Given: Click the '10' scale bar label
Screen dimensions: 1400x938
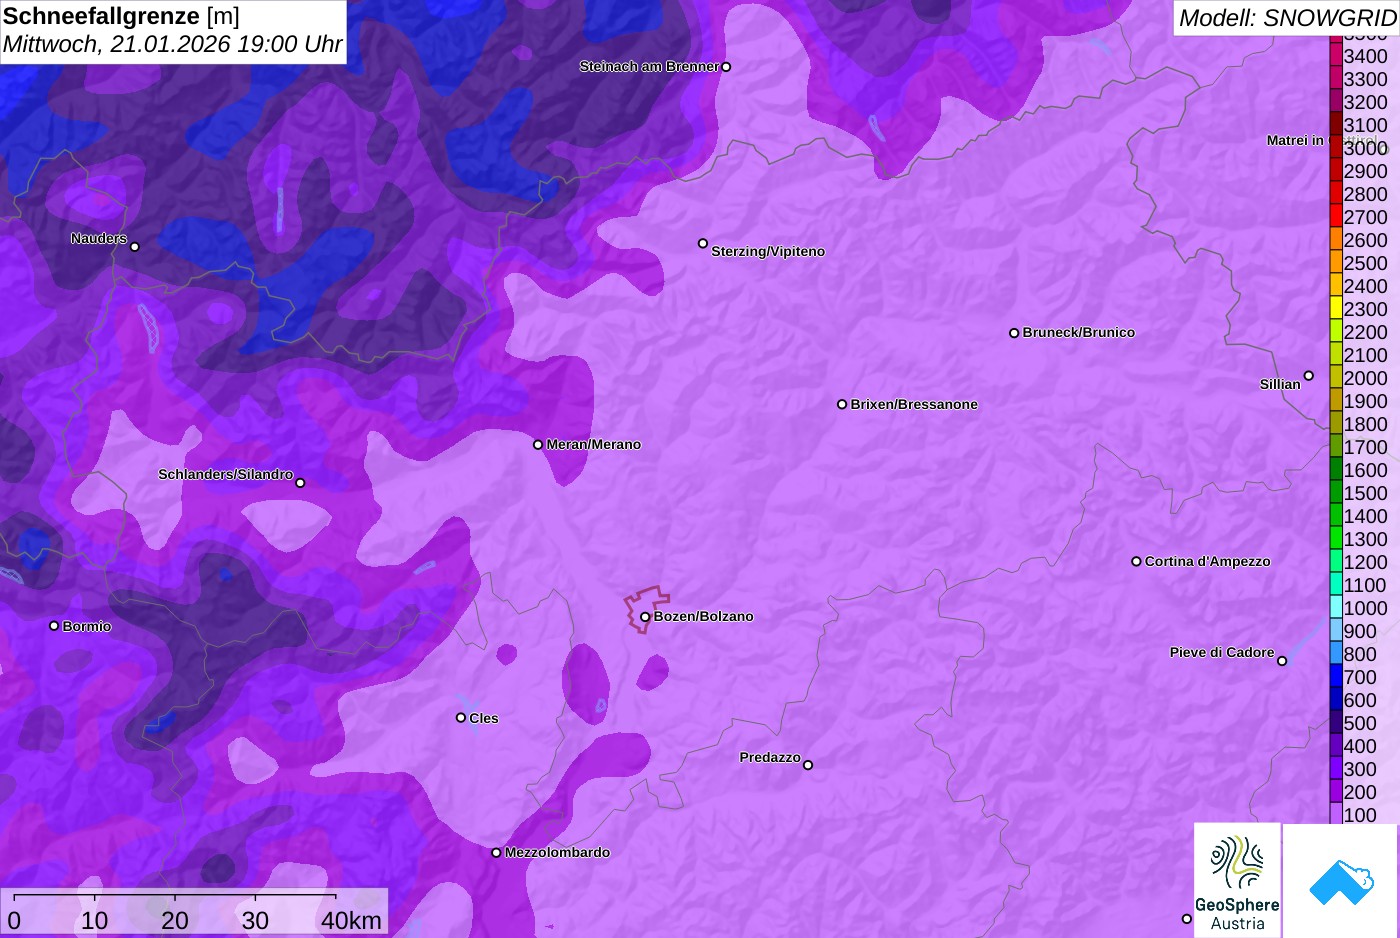Looking at the screenshot, I should (x=95, y=921).
